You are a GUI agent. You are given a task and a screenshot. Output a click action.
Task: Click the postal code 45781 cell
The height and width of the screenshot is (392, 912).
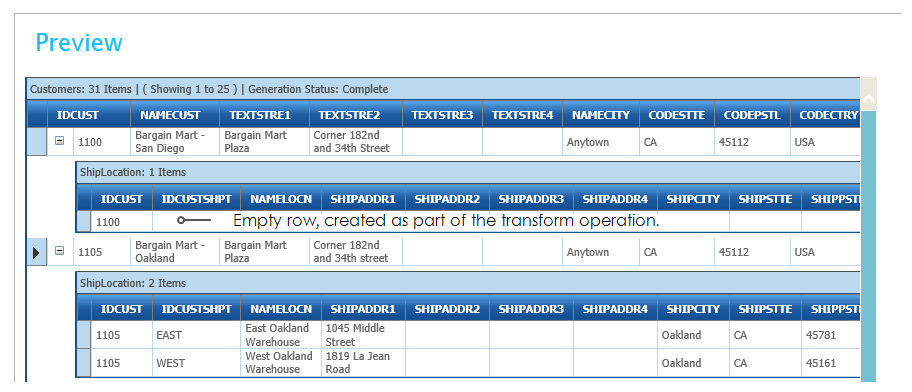831,335
